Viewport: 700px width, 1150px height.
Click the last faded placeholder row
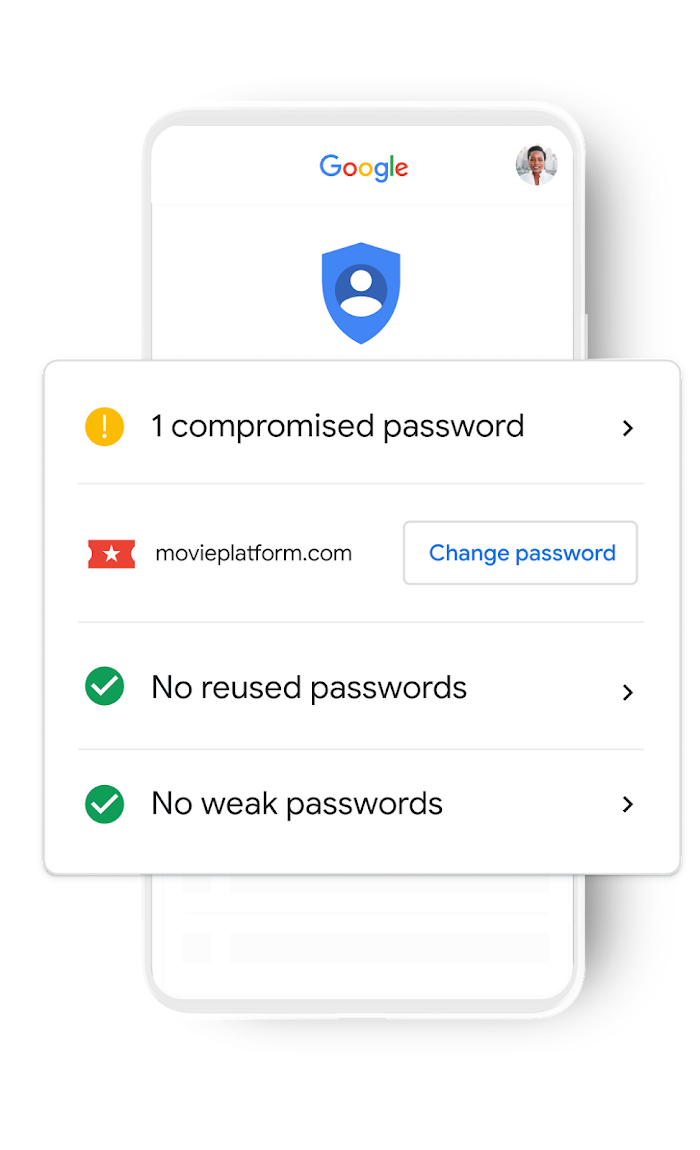pyautogui.click(x=365, y=947)
